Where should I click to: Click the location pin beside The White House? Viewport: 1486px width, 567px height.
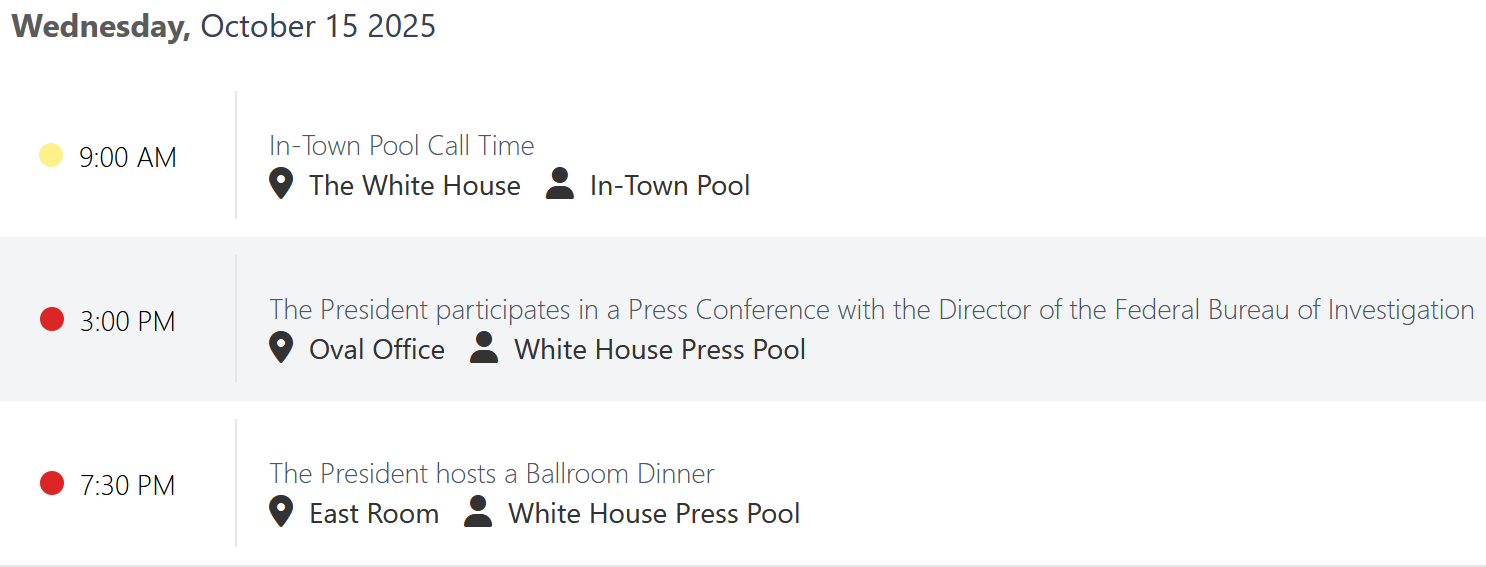pos(281,184)
